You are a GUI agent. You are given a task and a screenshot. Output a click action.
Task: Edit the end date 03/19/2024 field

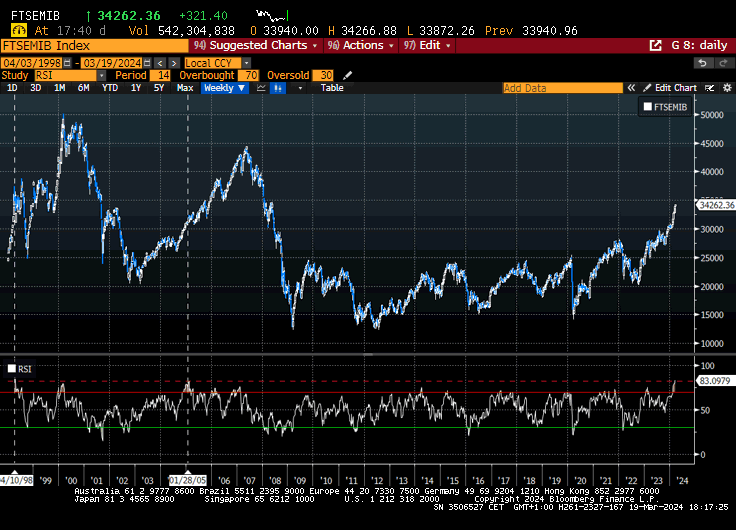112,63
